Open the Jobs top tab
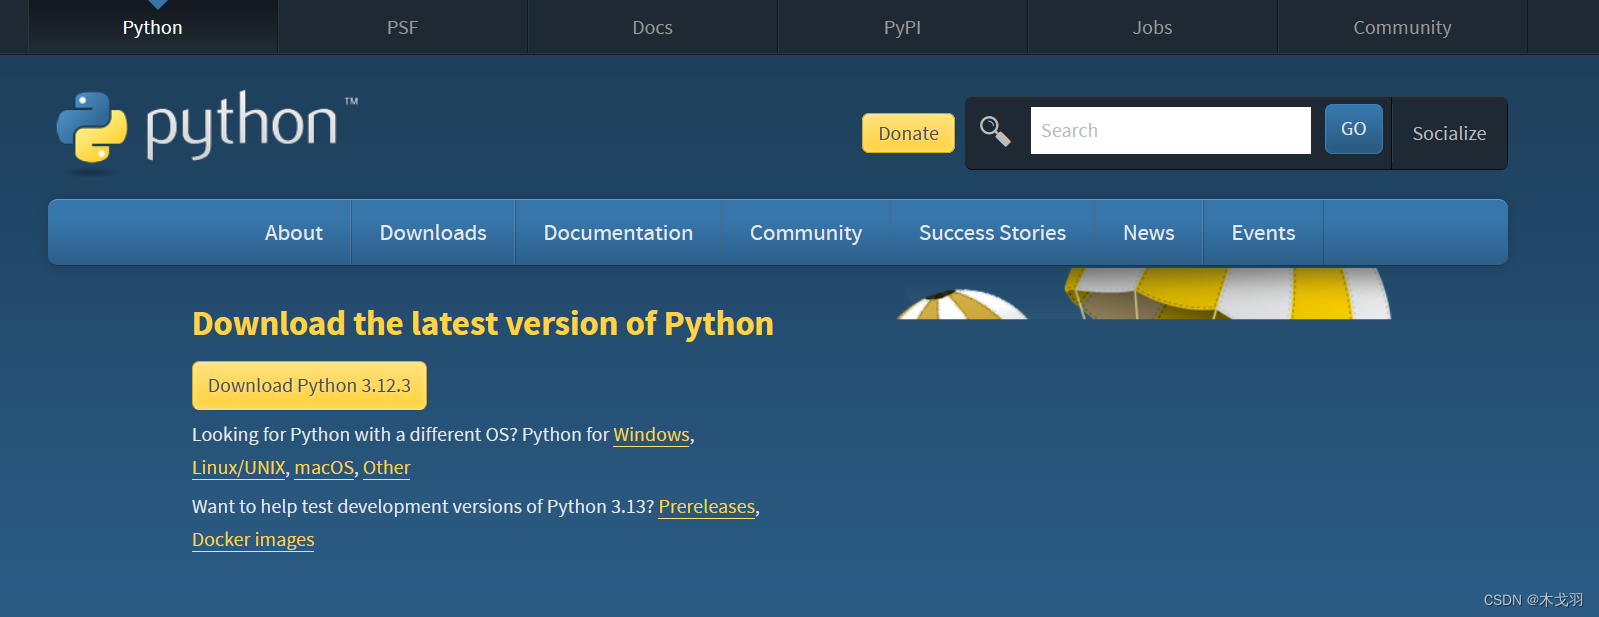 click(x=1152, y=27)
